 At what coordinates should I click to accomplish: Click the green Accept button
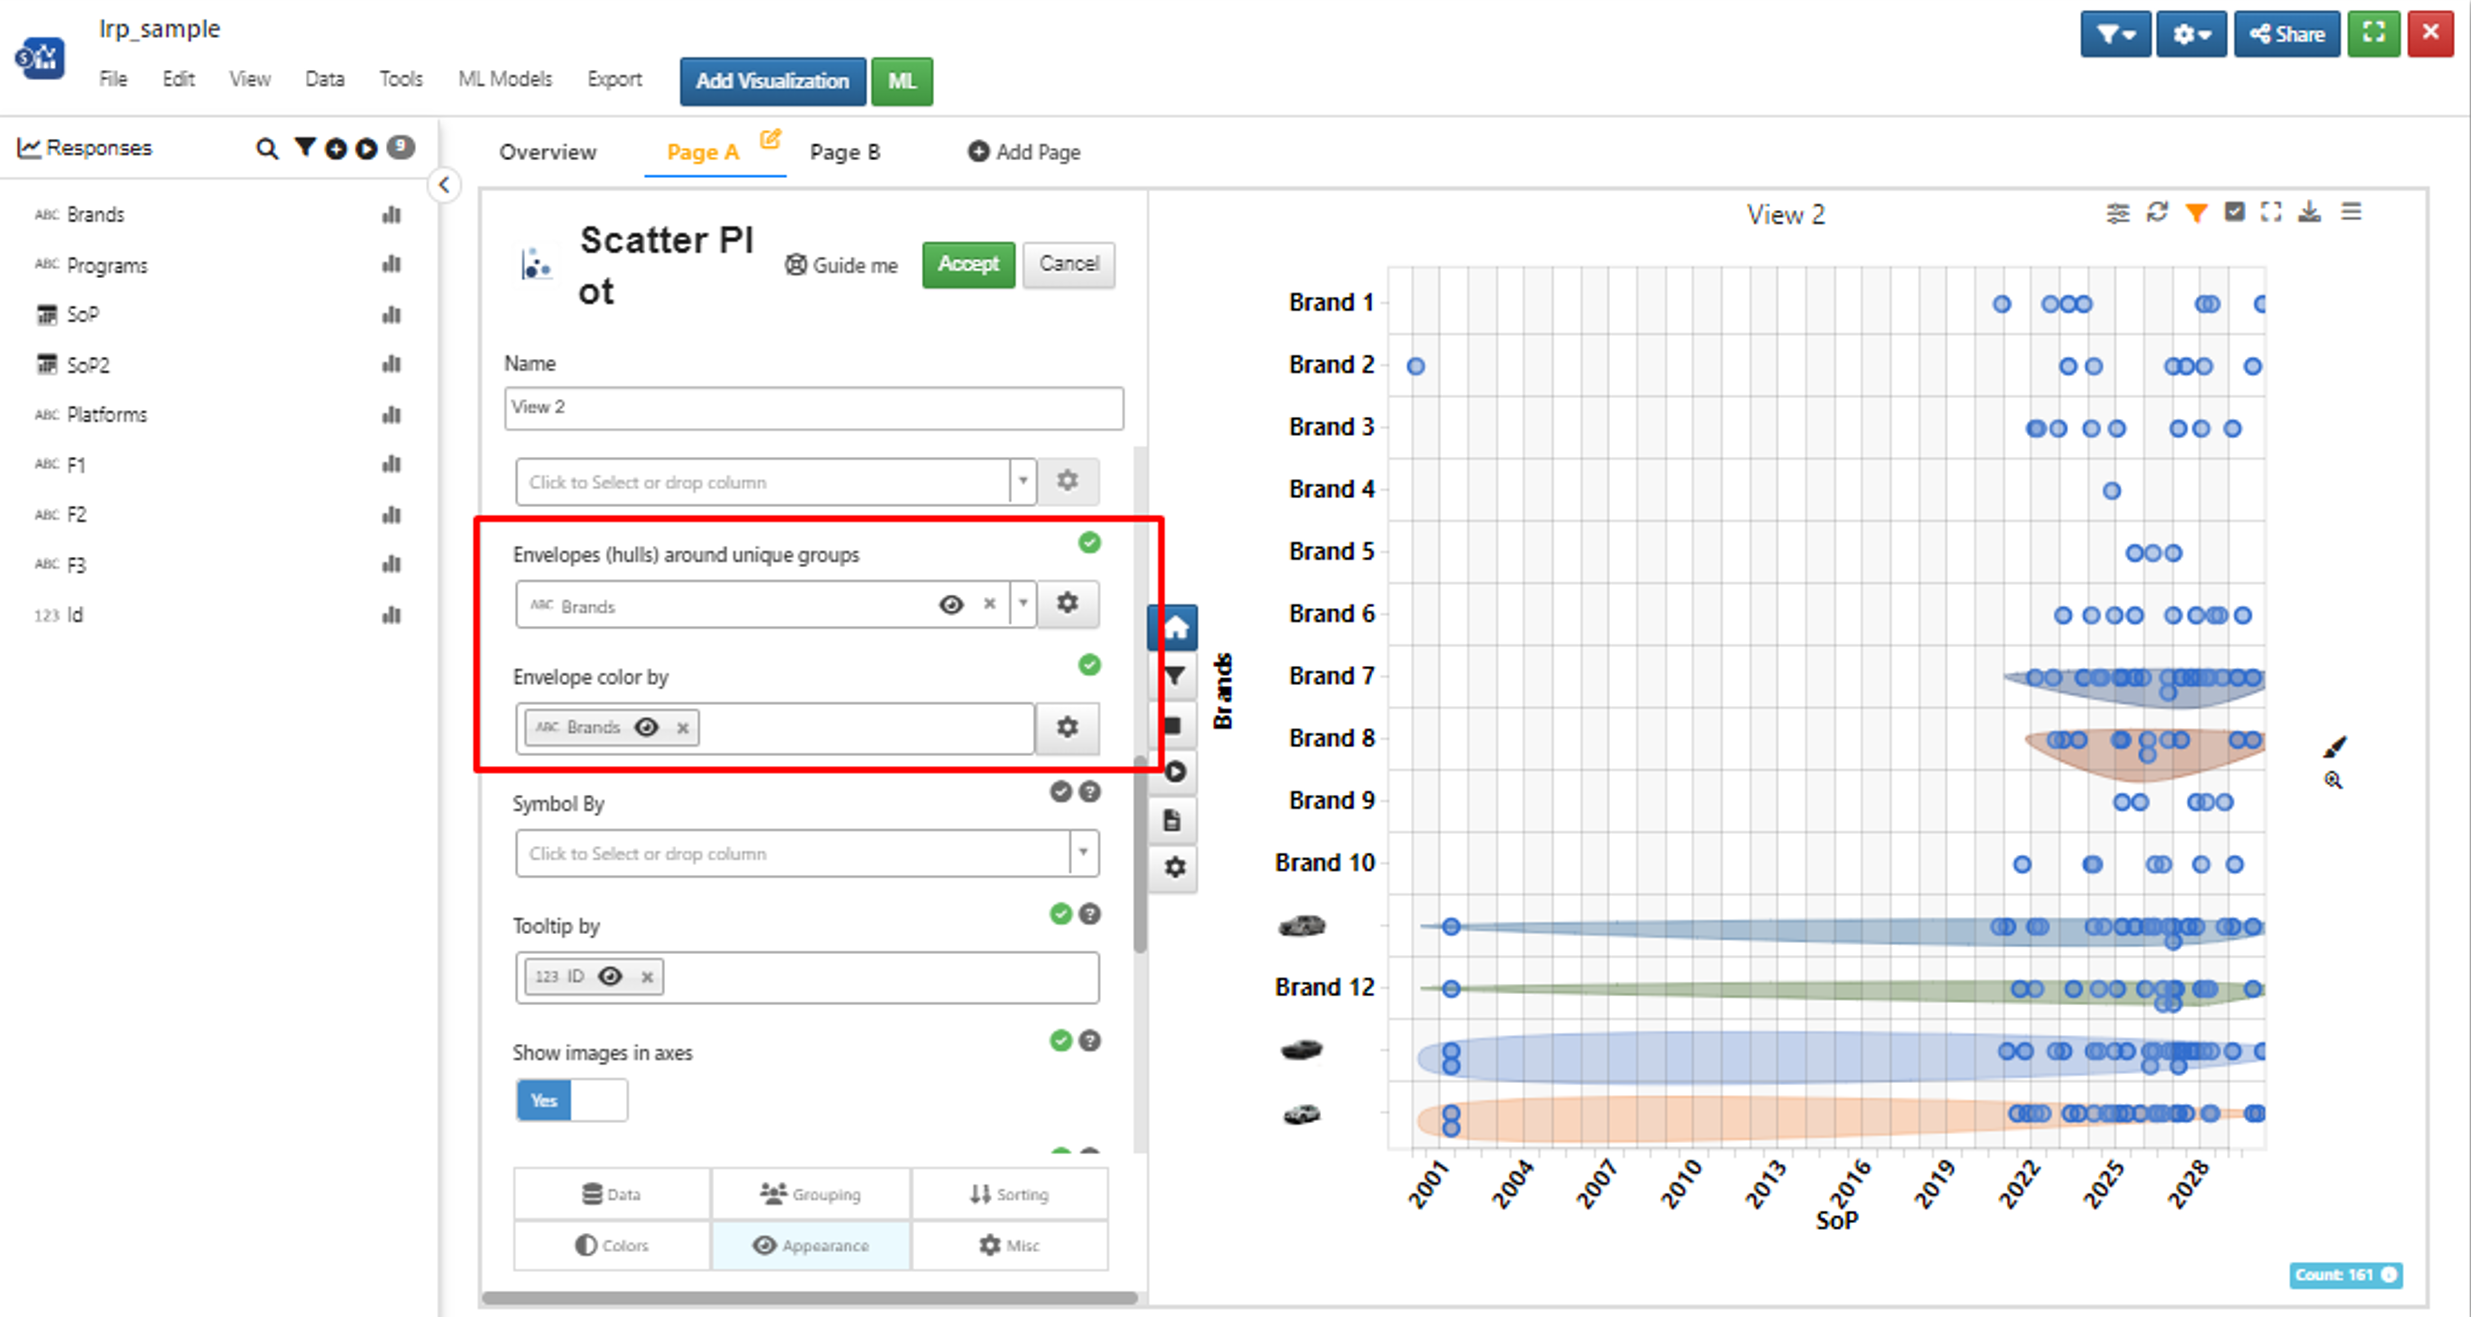(968, 264)
